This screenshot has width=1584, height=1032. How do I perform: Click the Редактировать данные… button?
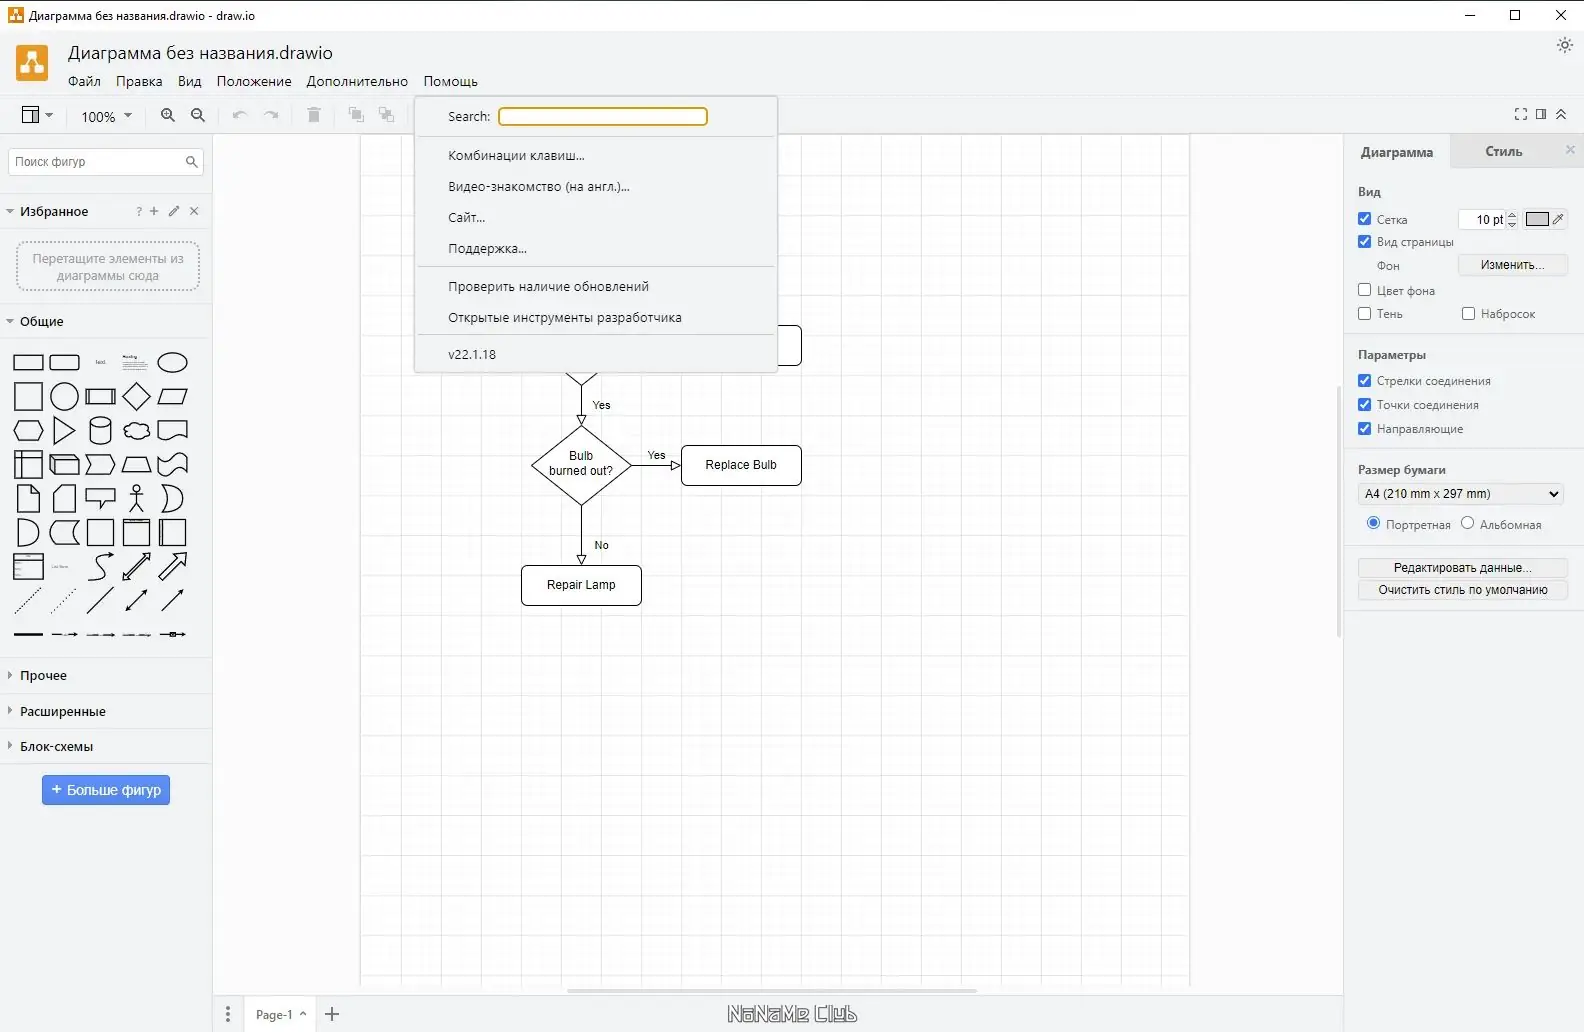pos(1462,568)
